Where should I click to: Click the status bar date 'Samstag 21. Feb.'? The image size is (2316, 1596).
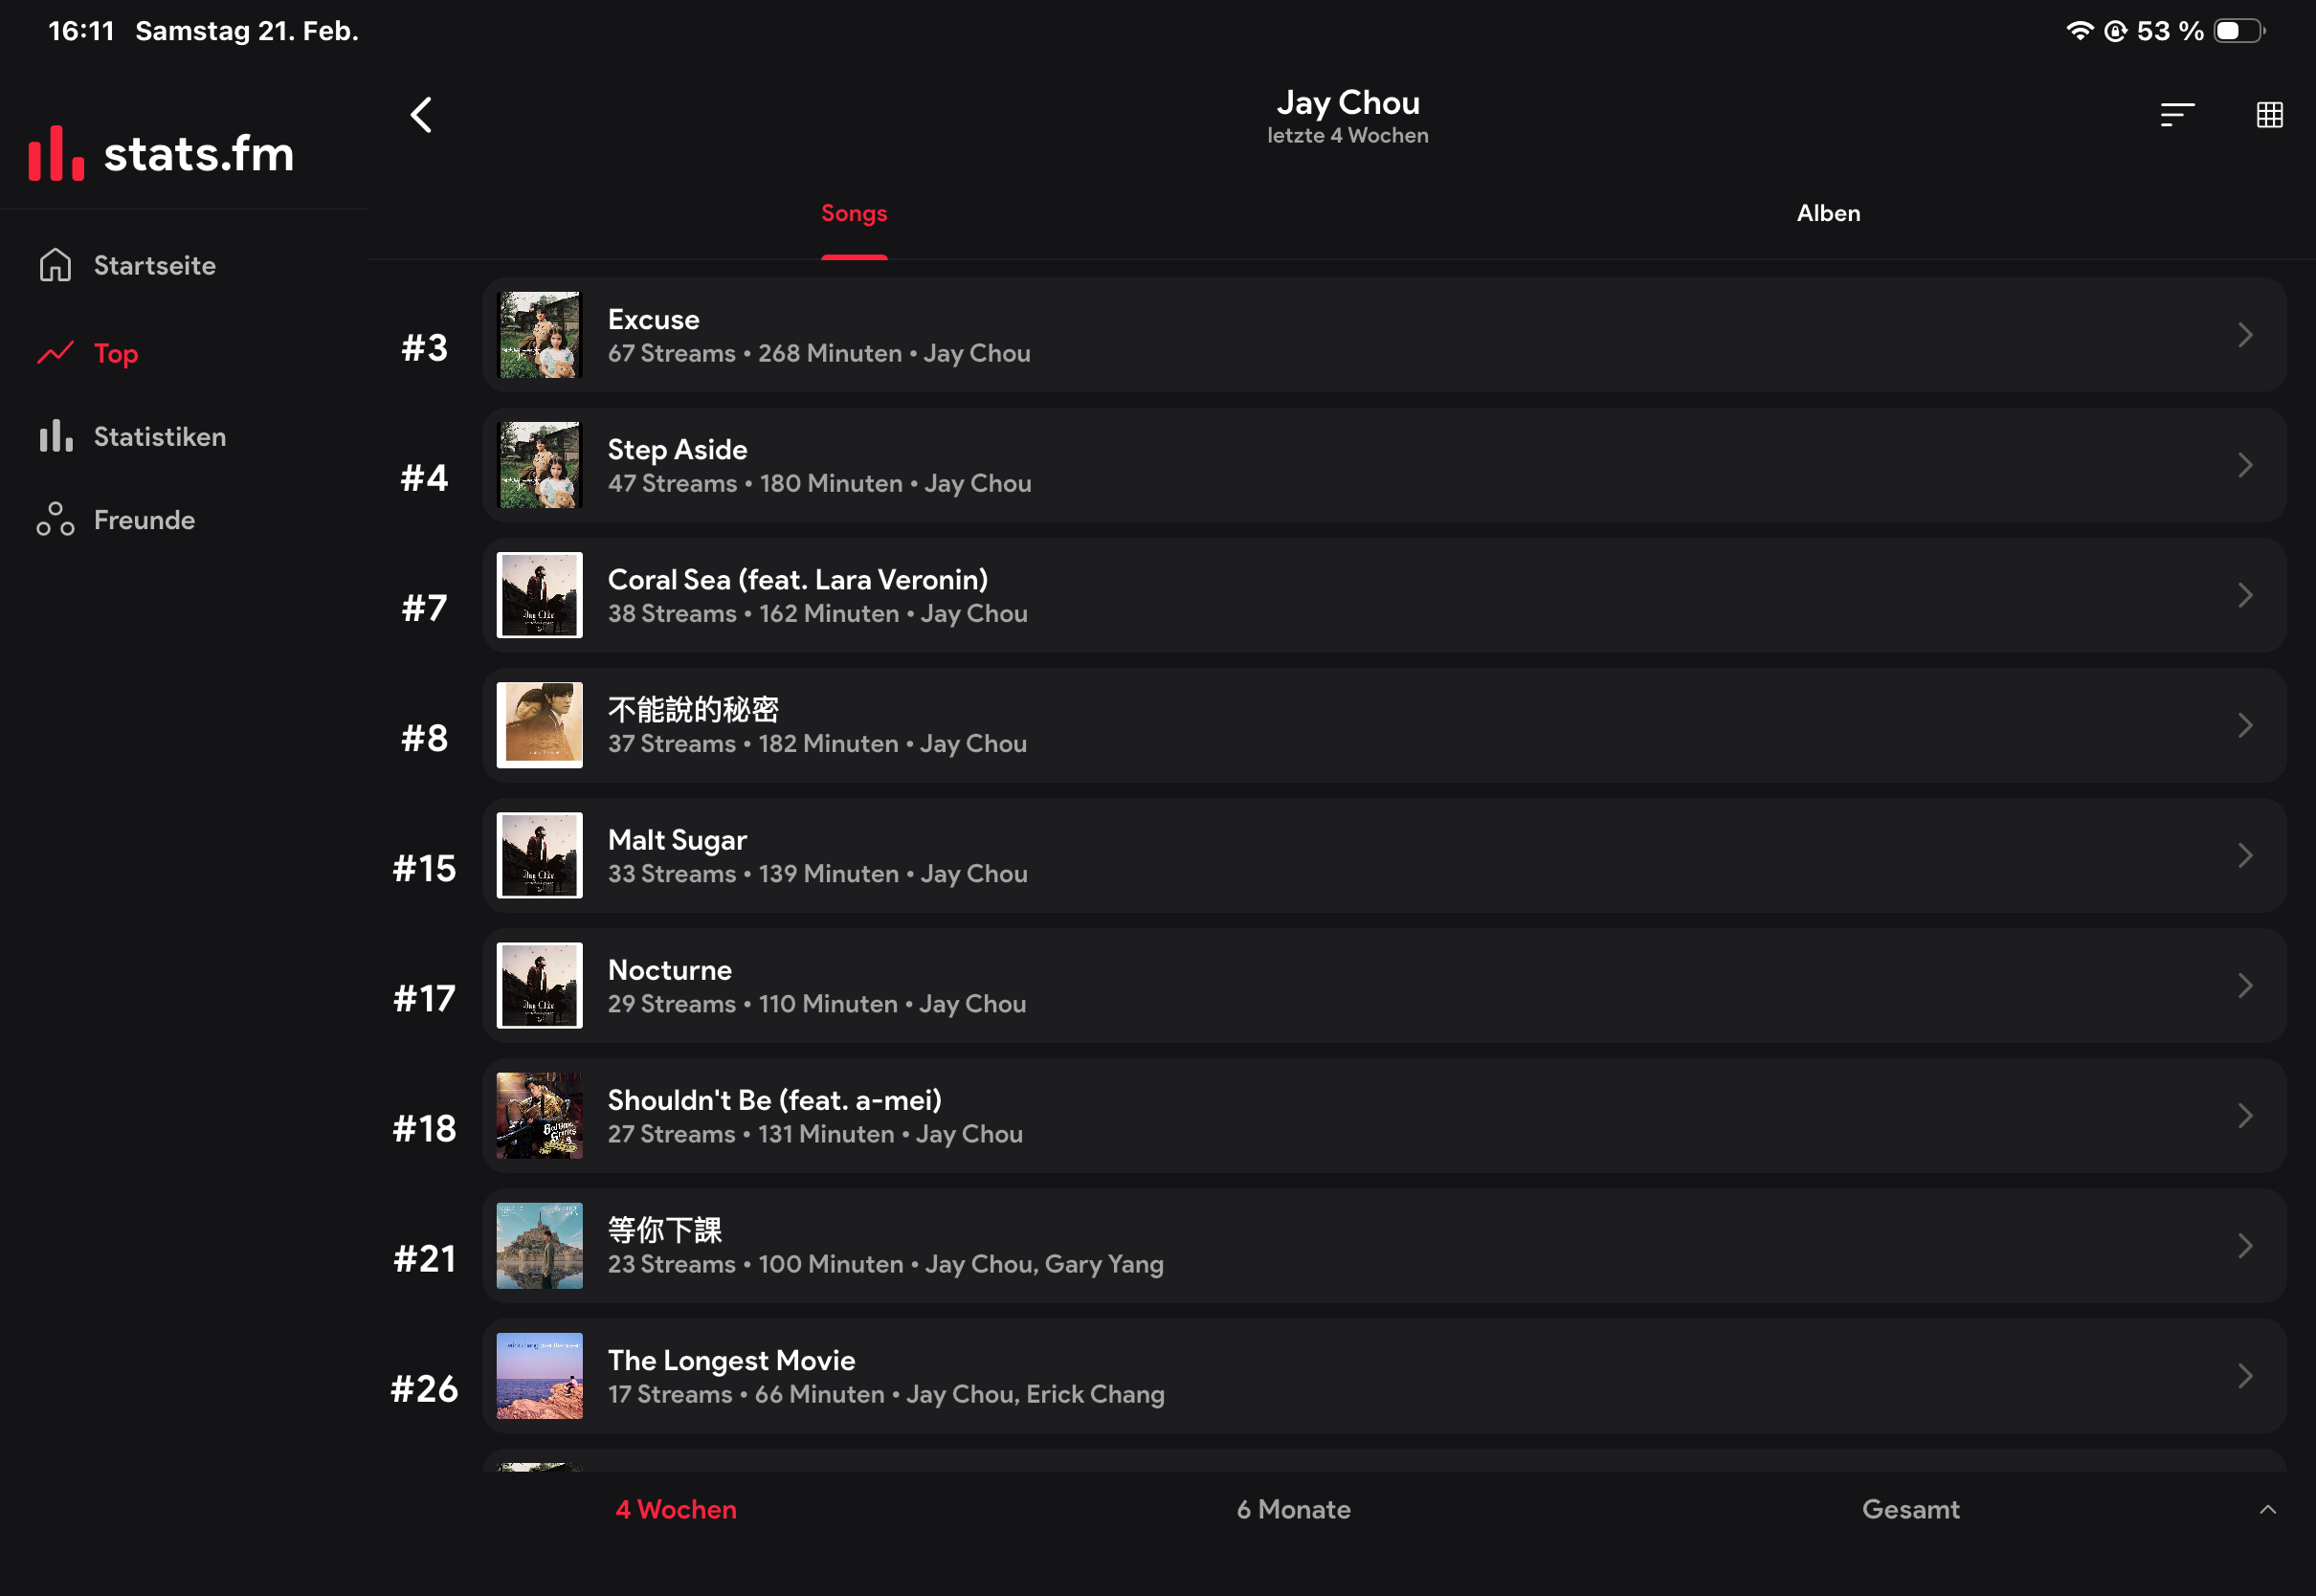(x=247, y=31)
